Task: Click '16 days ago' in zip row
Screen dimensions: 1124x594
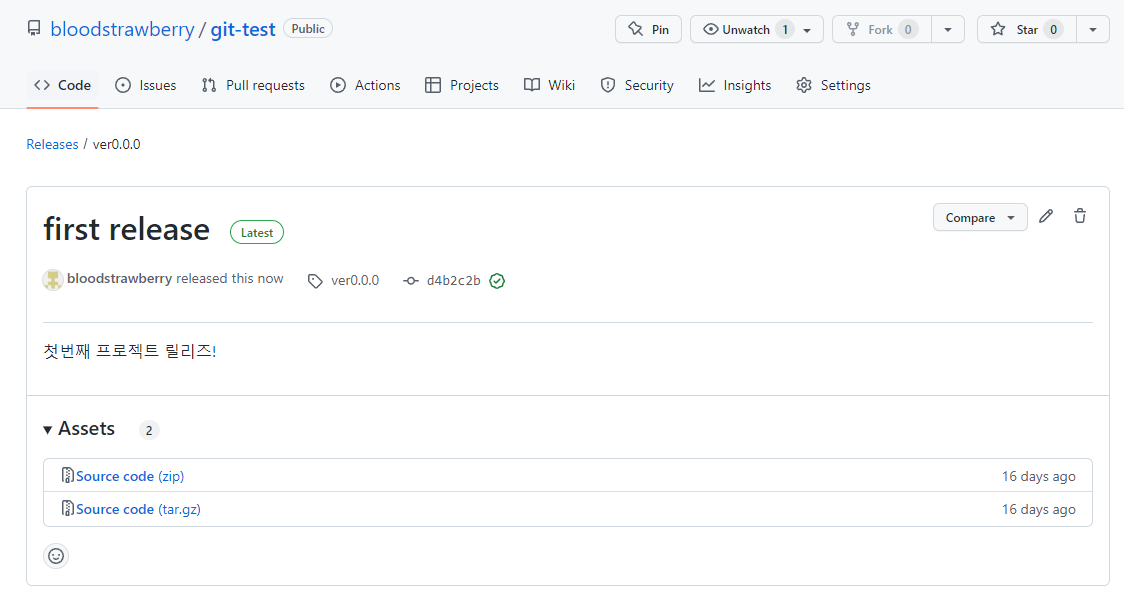Action: click(x=1038, y=476)
